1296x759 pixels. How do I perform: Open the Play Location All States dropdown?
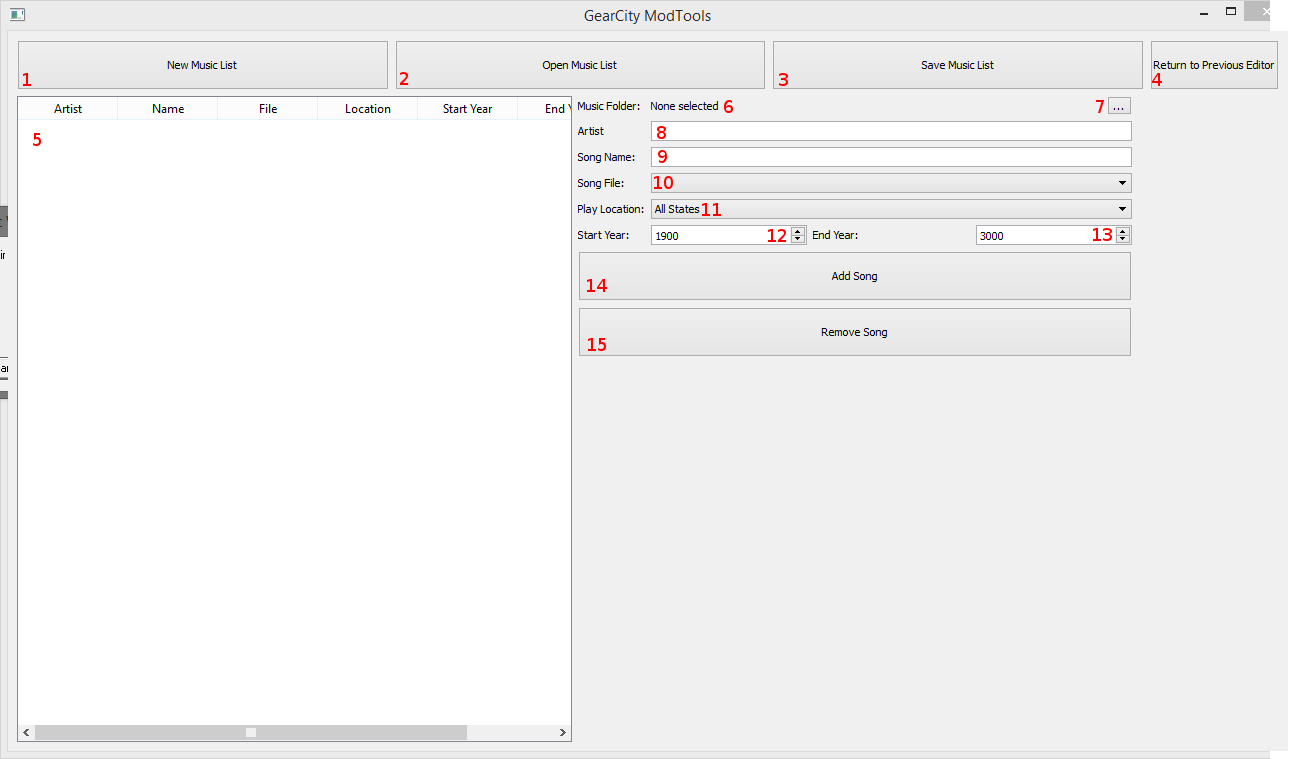point(890,209)
